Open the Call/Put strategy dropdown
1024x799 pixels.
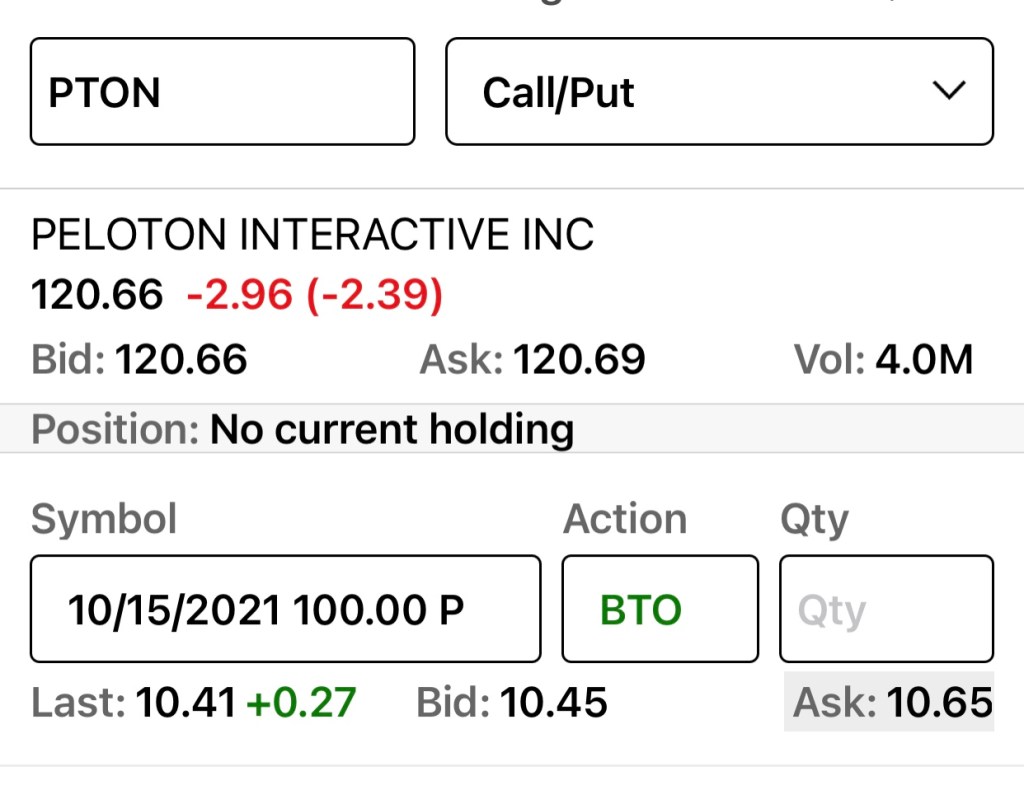(x=718, y=92)
